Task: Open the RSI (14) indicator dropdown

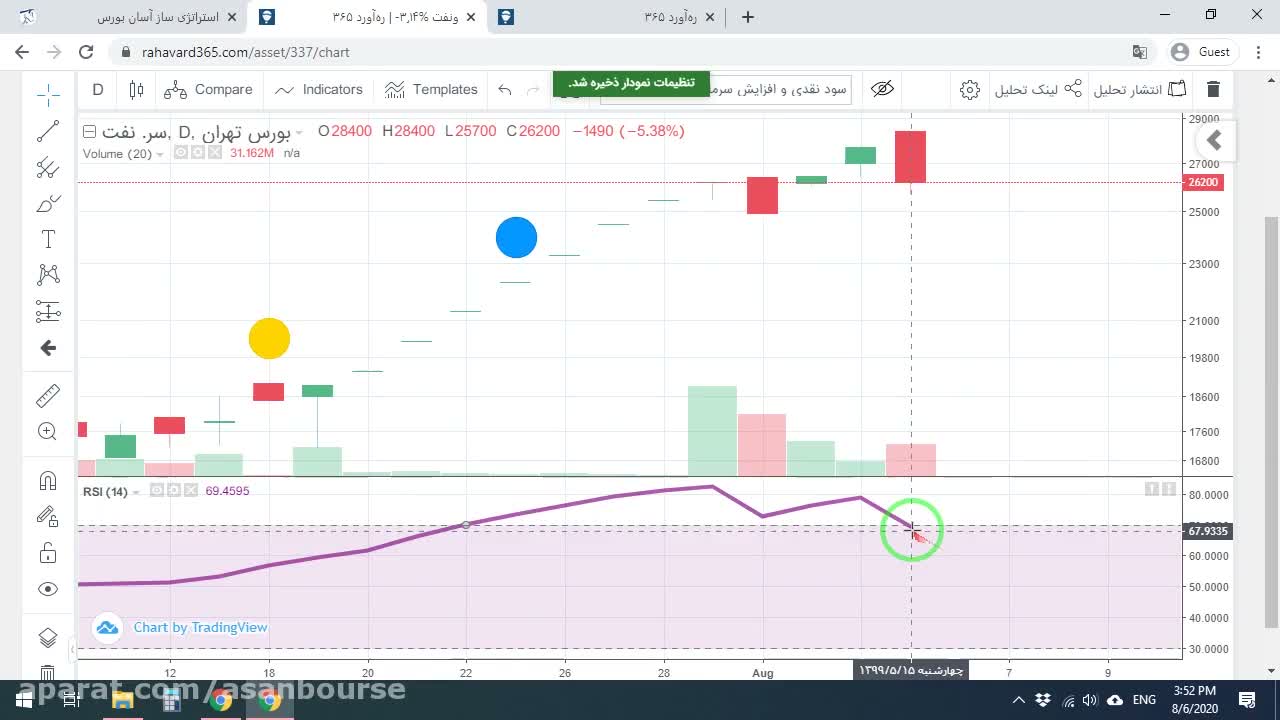Action: point(137,492)
